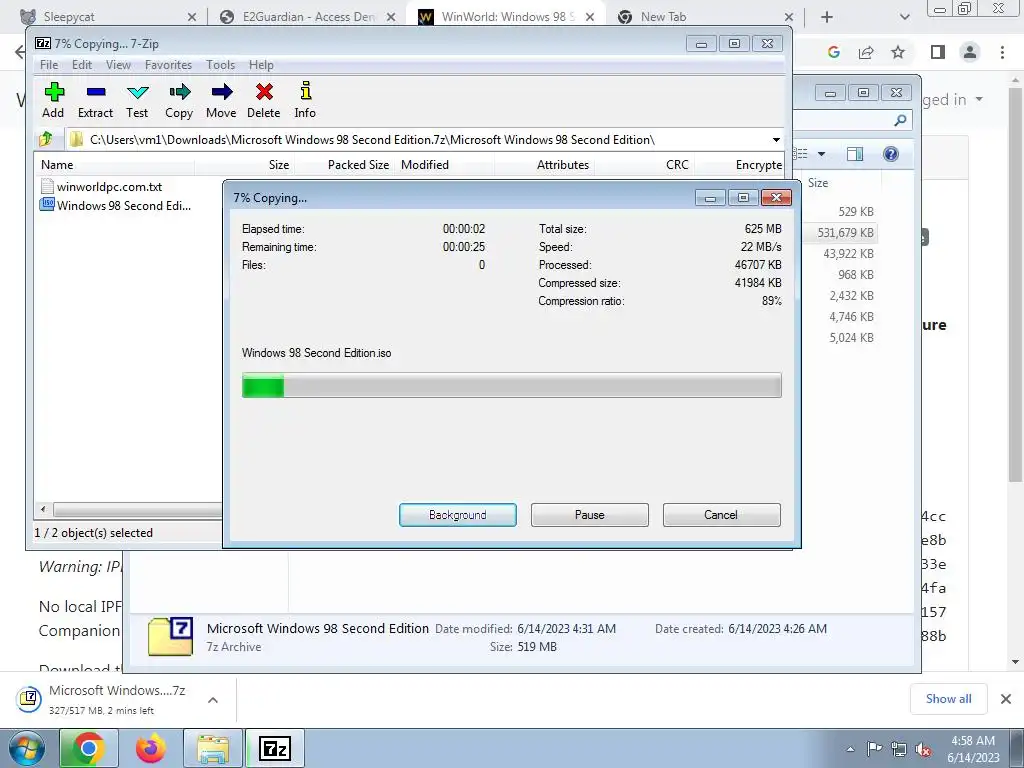
Task: Bookmark this page star icon
Action: (x=898, y=52)
